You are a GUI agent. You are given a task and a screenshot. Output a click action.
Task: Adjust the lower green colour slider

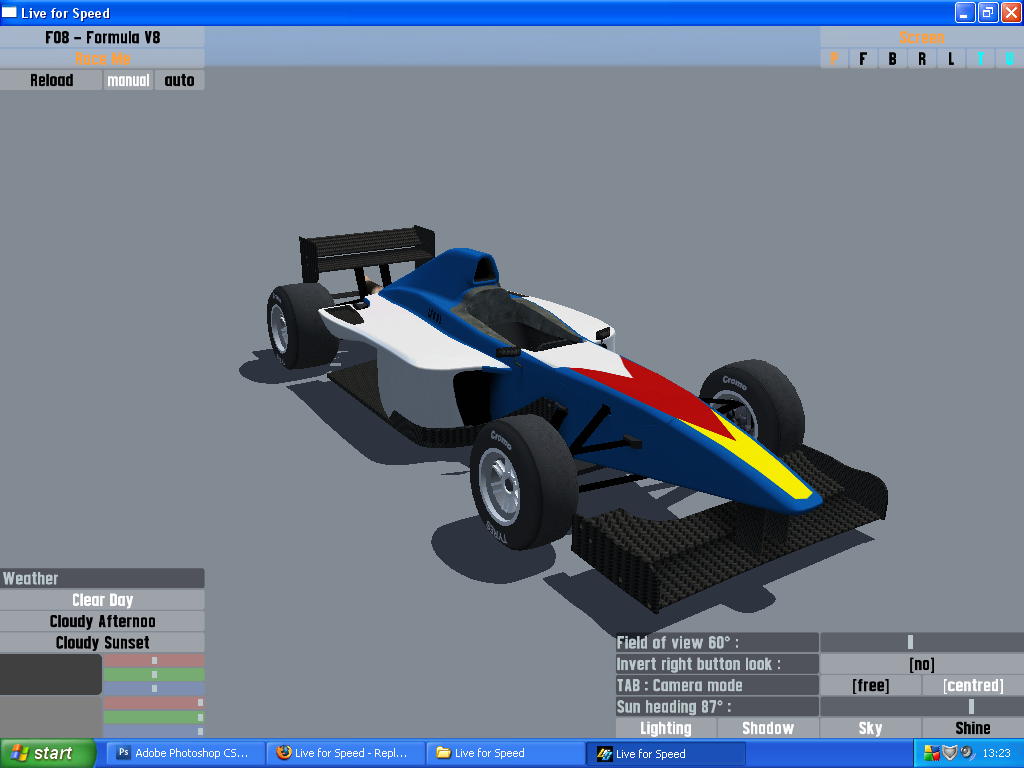(154, 717)
